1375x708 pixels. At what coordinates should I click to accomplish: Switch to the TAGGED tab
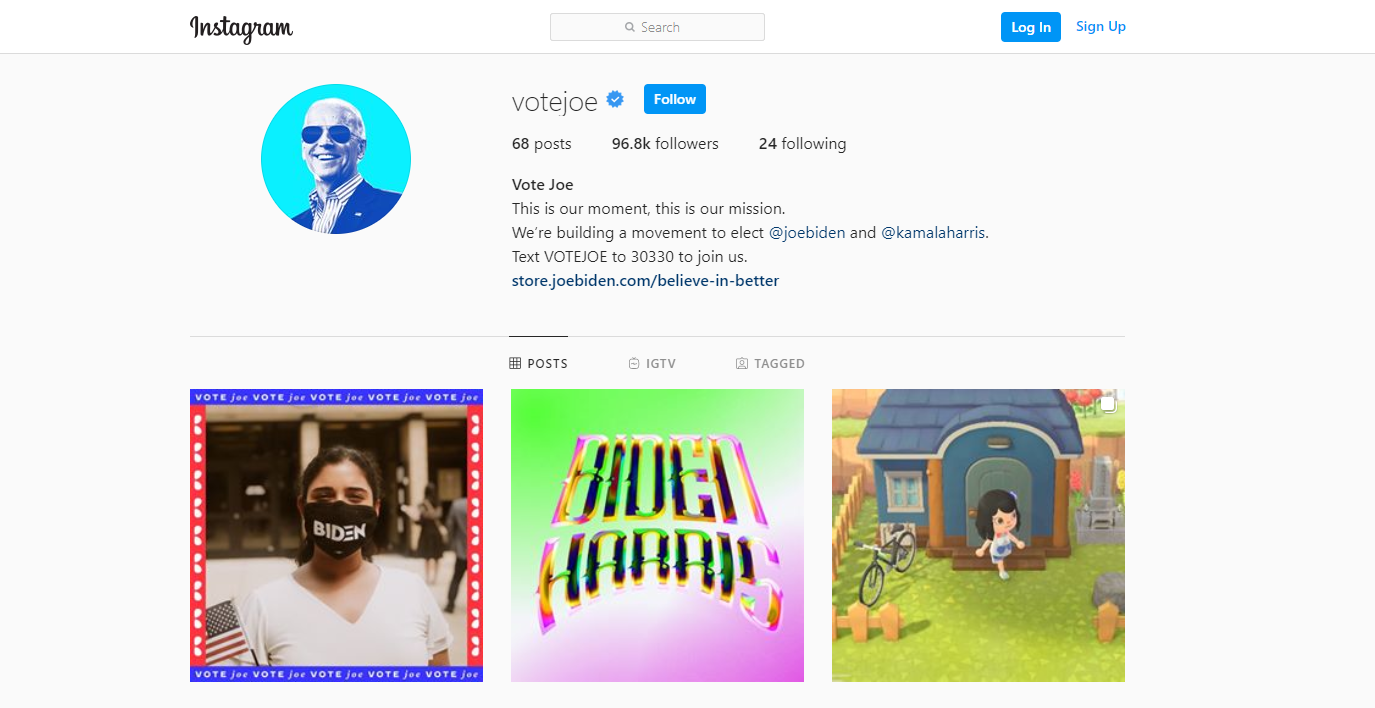point(770,364)
